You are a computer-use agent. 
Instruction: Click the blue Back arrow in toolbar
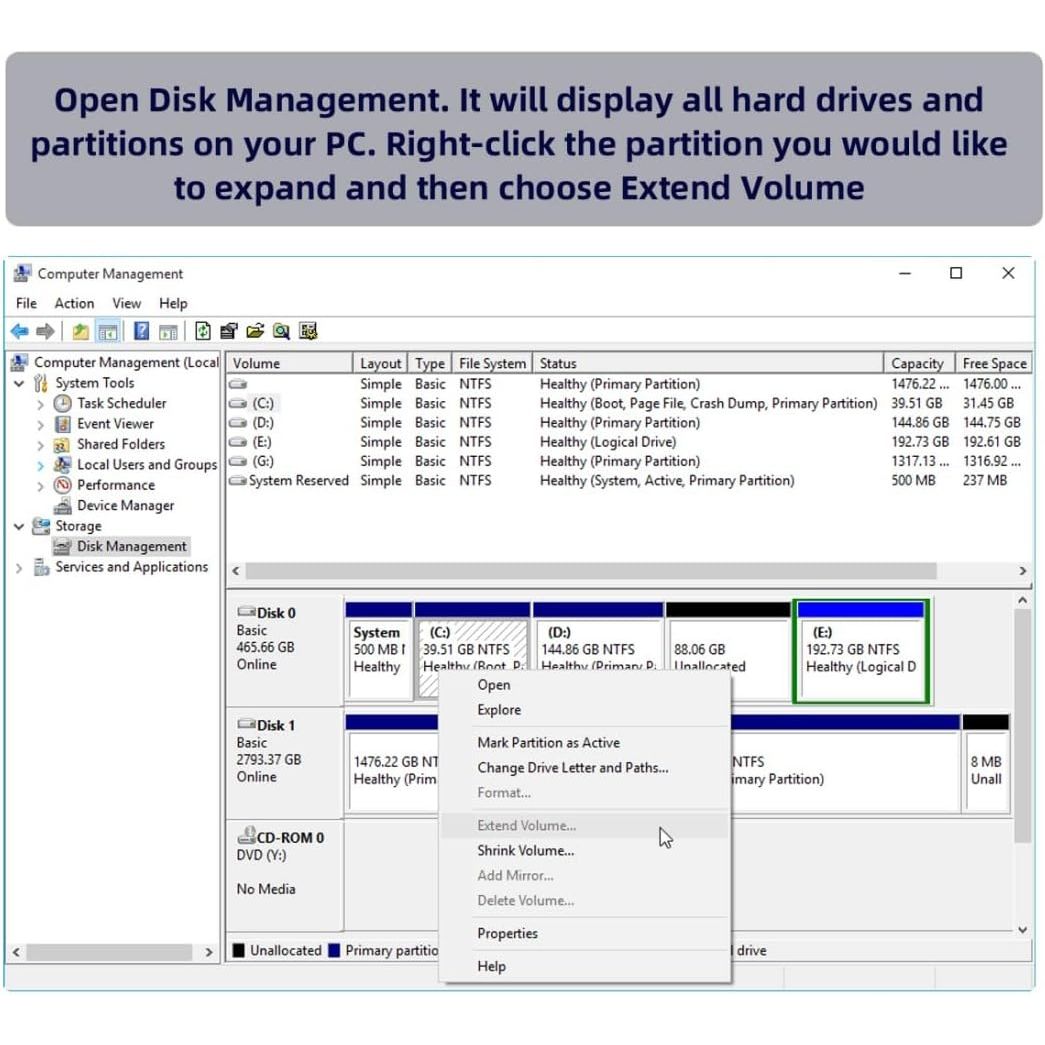[19, 331]
